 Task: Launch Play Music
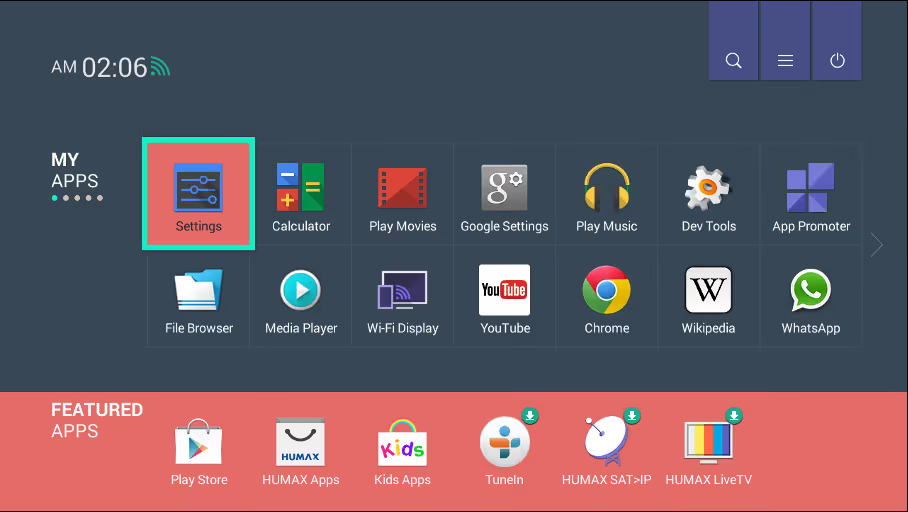[x=606, y=195]
